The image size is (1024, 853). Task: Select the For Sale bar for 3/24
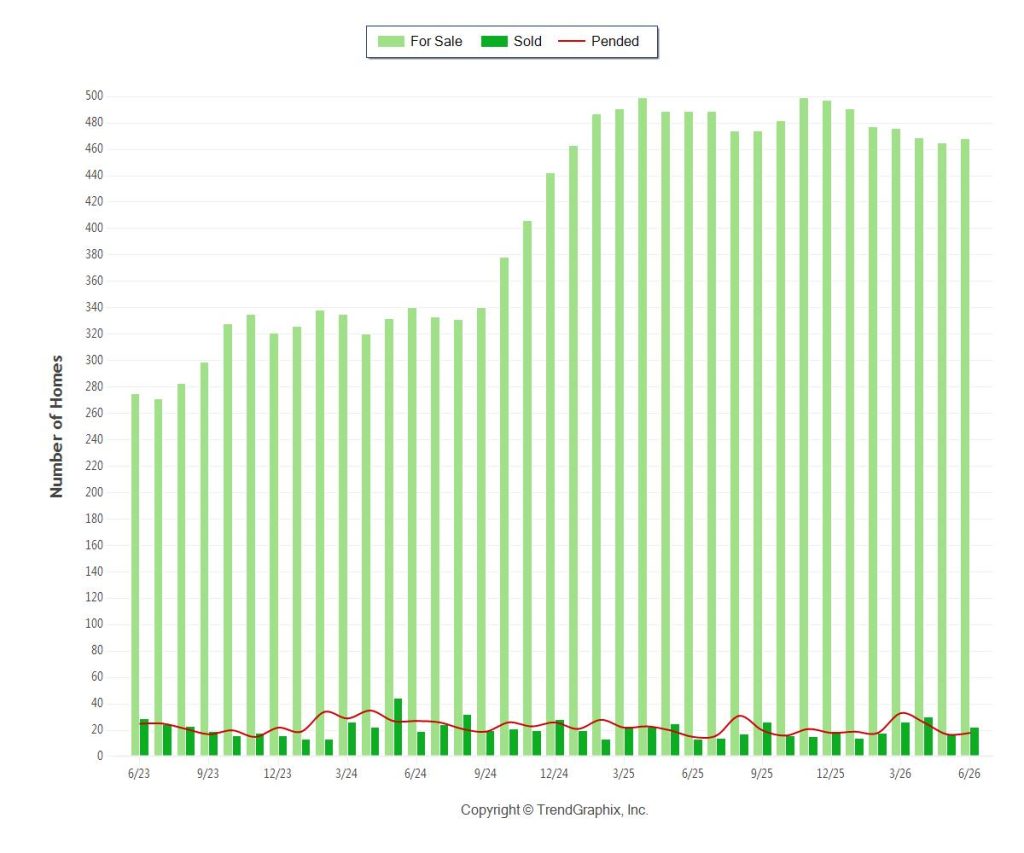(343, 535)
